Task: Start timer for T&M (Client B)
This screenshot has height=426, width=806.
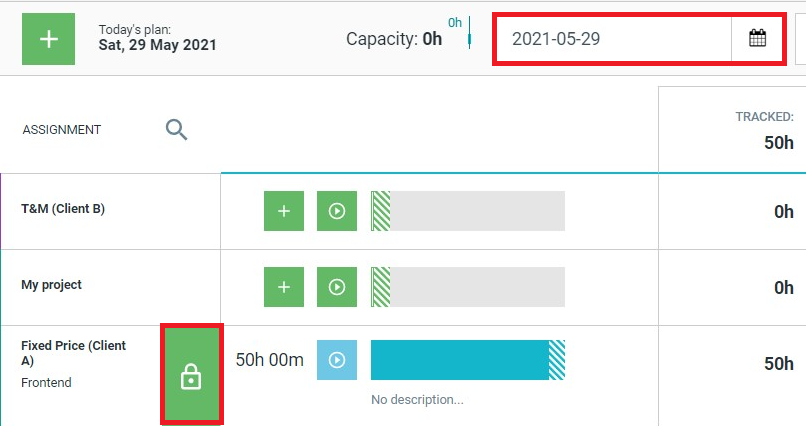Action: coord(337,211)
